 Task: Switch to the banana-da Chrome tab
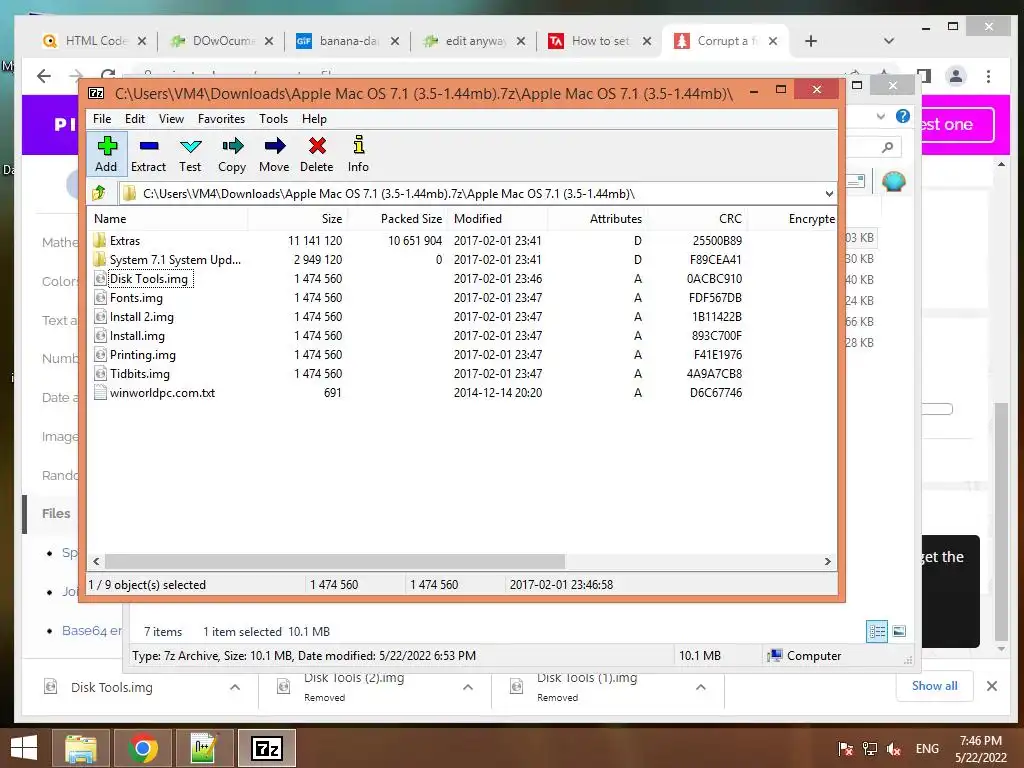pos(347,41)
